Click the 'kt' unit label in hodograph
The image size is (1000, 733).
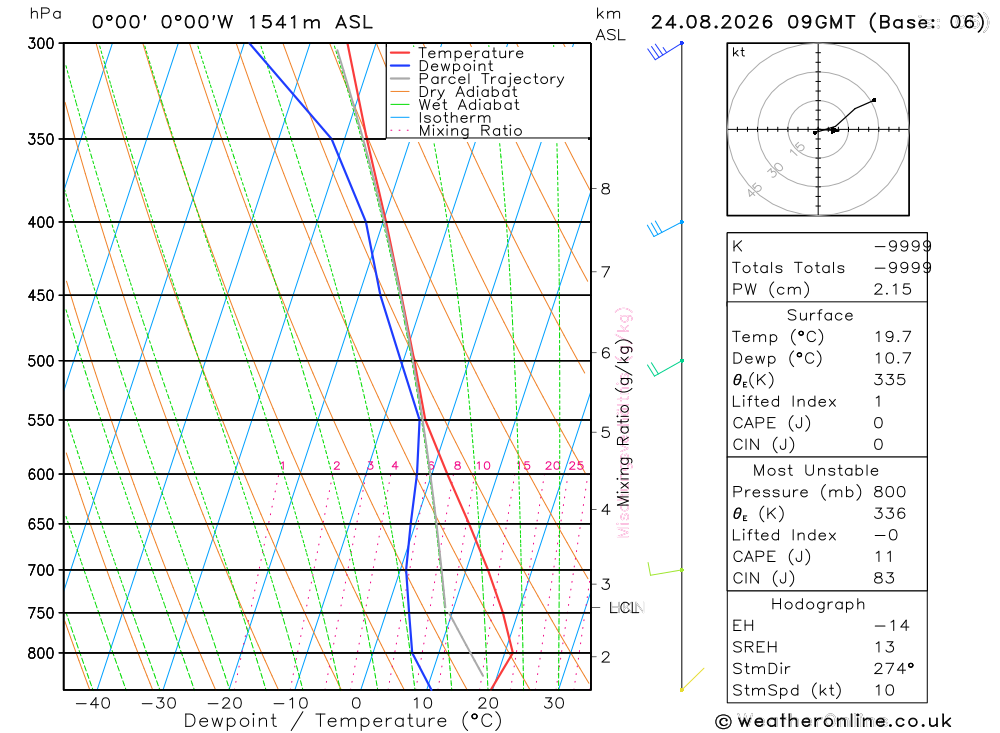pyautogui.click(x=739, y=52)
